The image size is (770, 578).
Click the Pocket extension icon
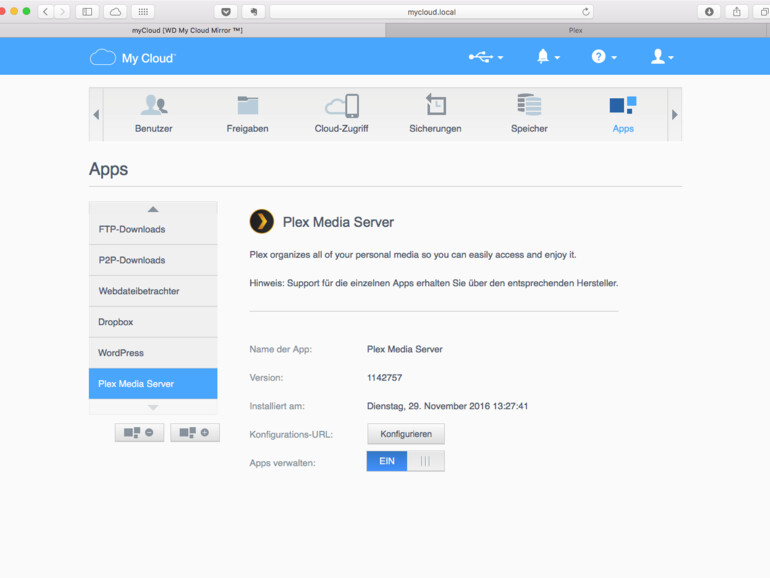[226, 12]
